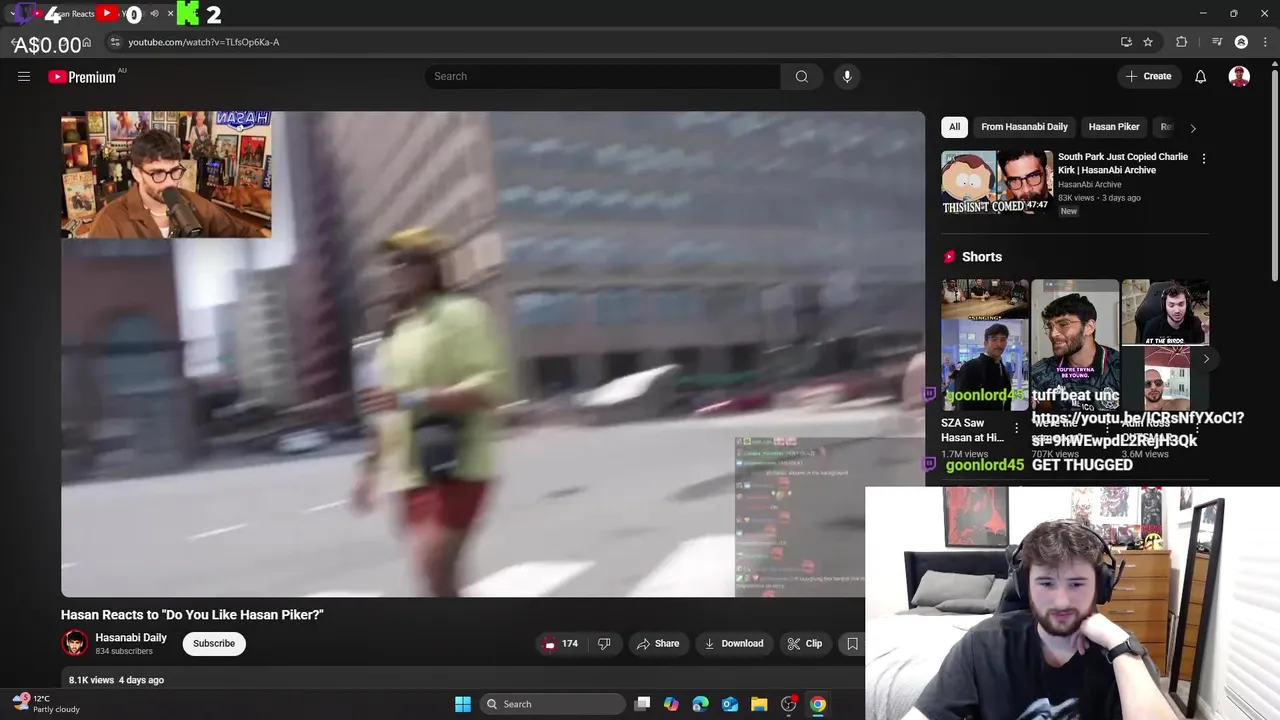Open South Park Just Copied Charlie Kirk video
Screen dimensions: 1280x720
(x=1123, y=163)
